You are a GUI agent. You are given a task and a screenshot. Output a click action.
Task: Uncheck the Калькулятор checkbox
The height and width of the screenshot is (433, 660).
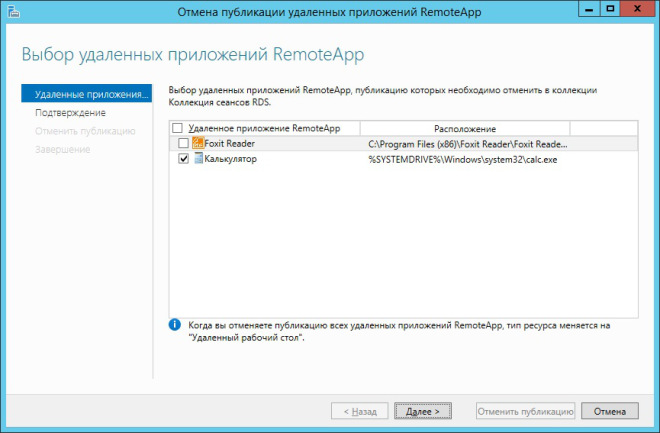[182, 159]
